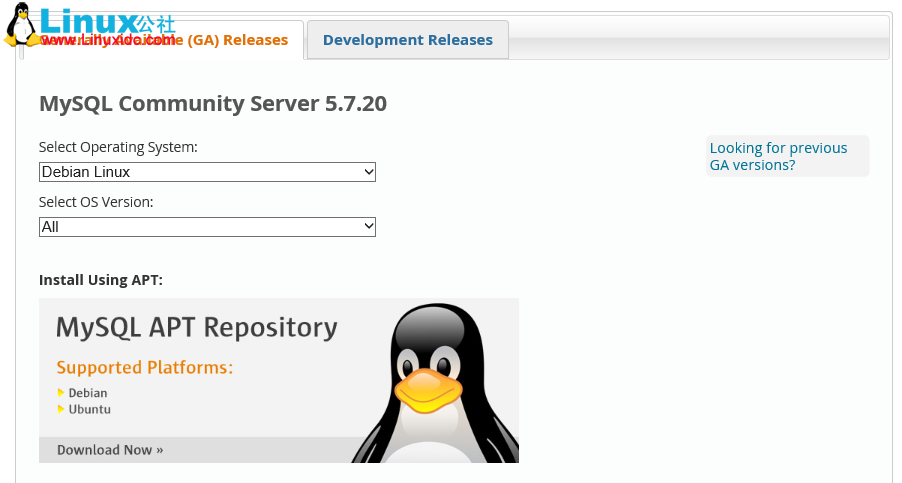Click the 'MySQL APT Repository' banner title
Viewport: 902px width, 483px height.
coord(196,327)
